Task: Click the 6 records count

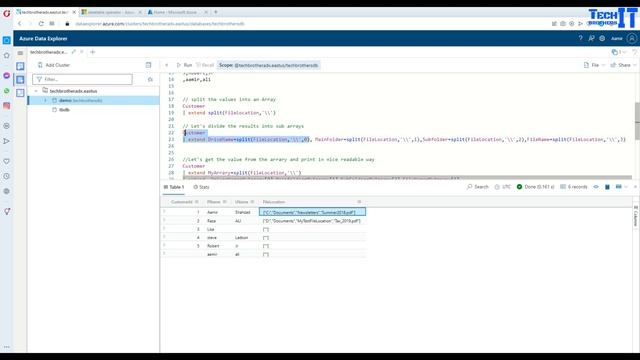Action: pyautogui.click(x=574, y=187)
